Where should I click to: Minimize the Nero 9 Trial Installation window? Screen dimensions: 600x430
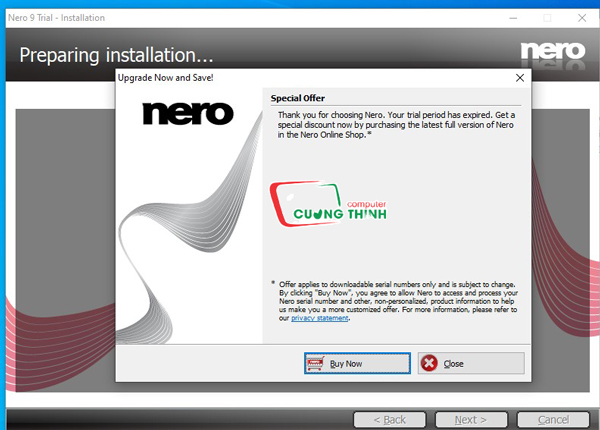pyautogui.click(x=513, y=18)
